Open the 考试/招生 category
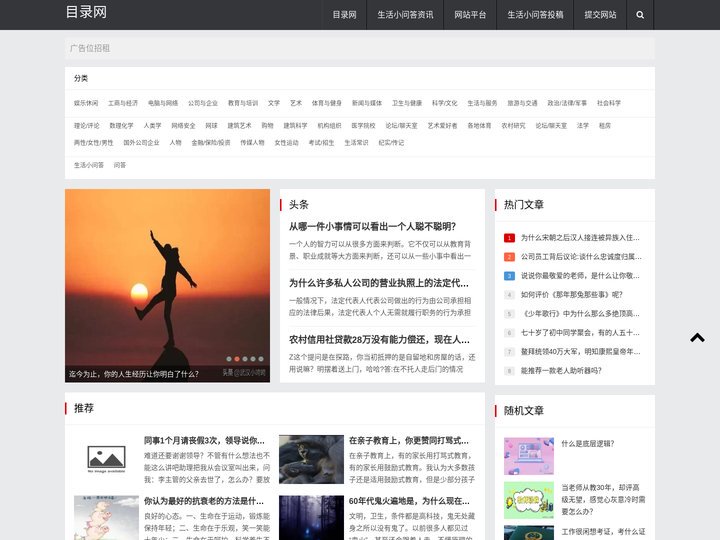Screen dimensions: 720x540 coord(321,143)
